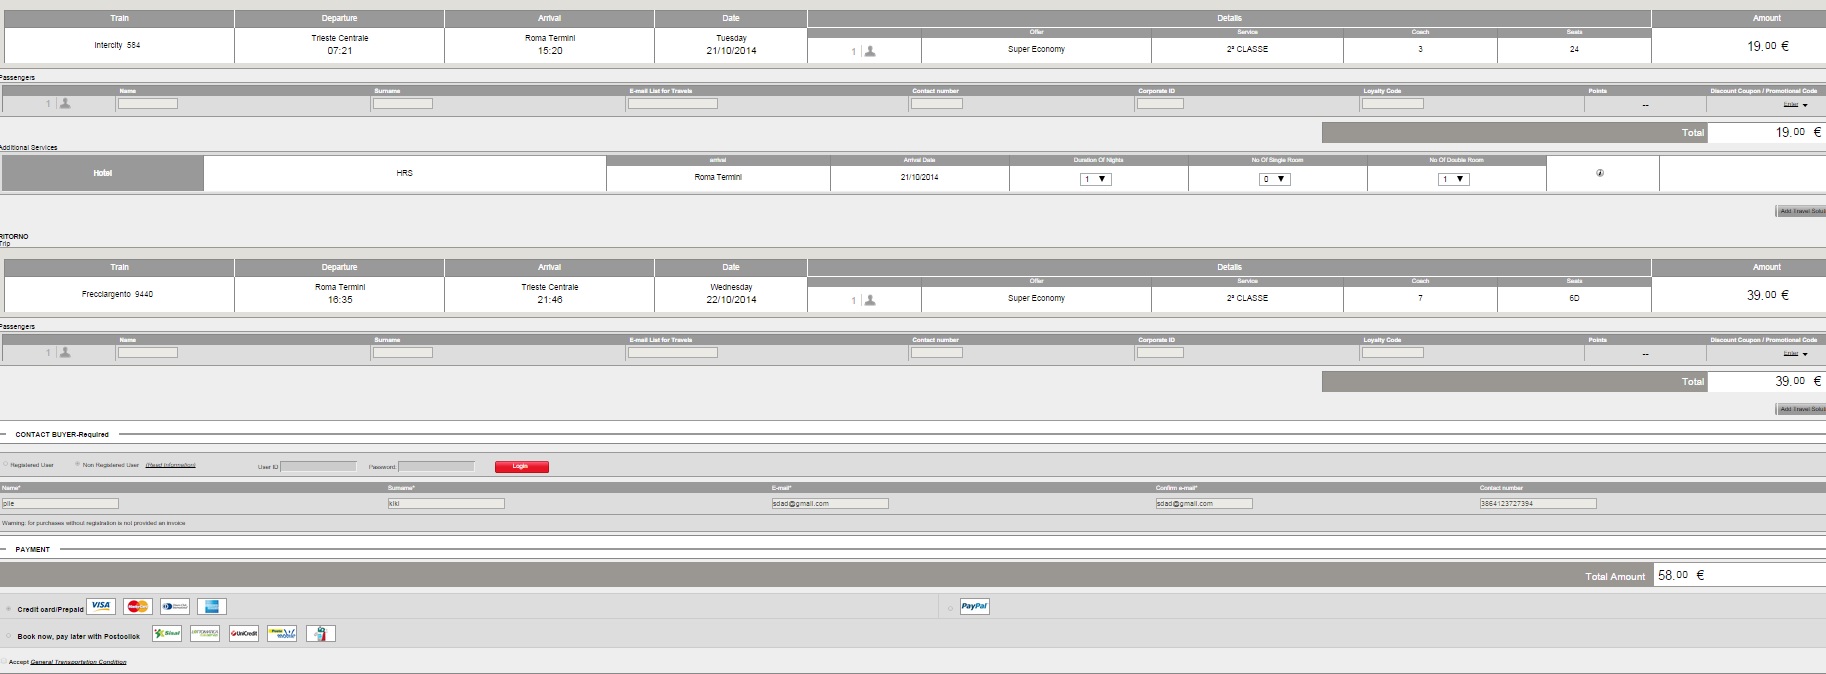Click the buyer contact number field
The image size is (1826, 674).
[1538, 504]
